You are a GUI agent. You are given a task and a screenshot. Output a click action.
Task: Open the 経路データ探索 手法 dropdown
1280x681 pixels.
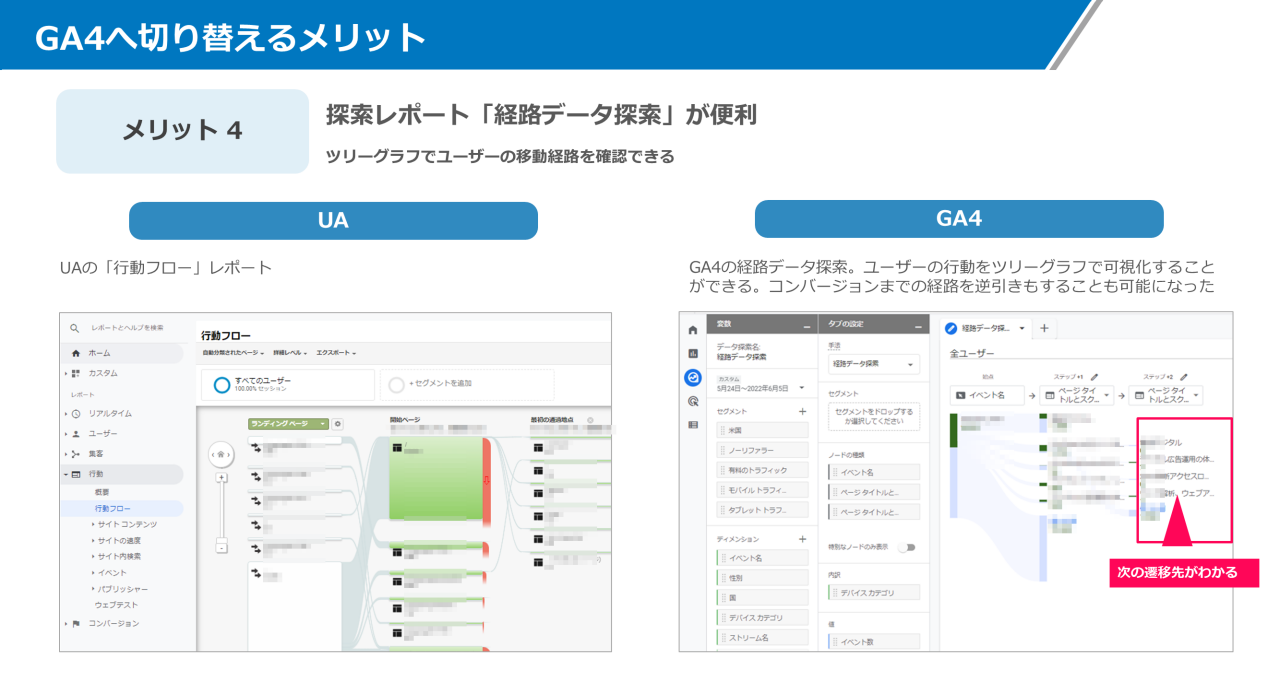873,364
